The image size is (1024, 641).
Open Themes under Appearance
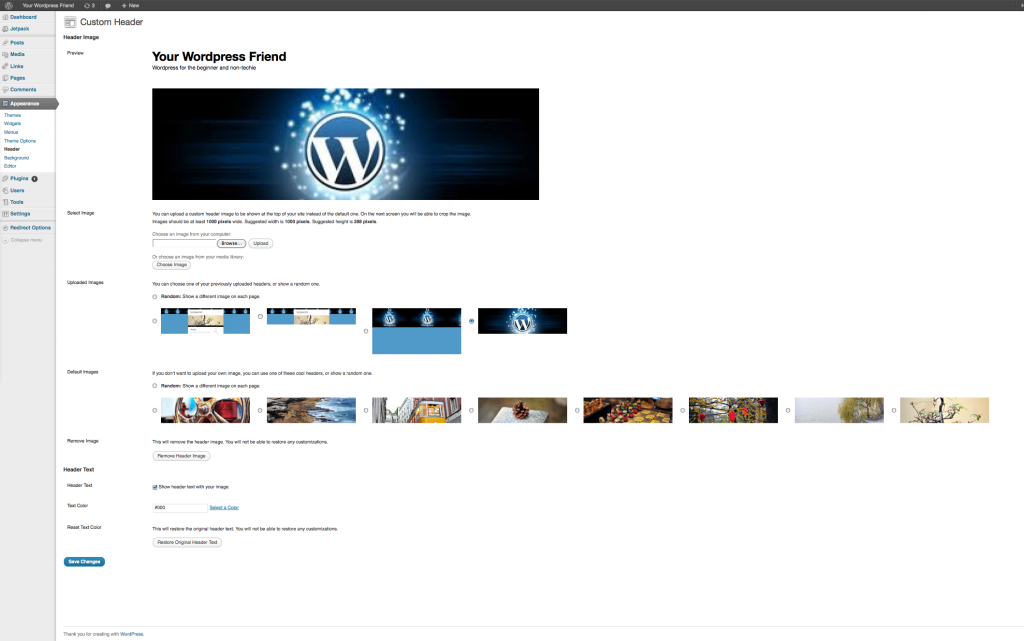click(x=12, y=115)
